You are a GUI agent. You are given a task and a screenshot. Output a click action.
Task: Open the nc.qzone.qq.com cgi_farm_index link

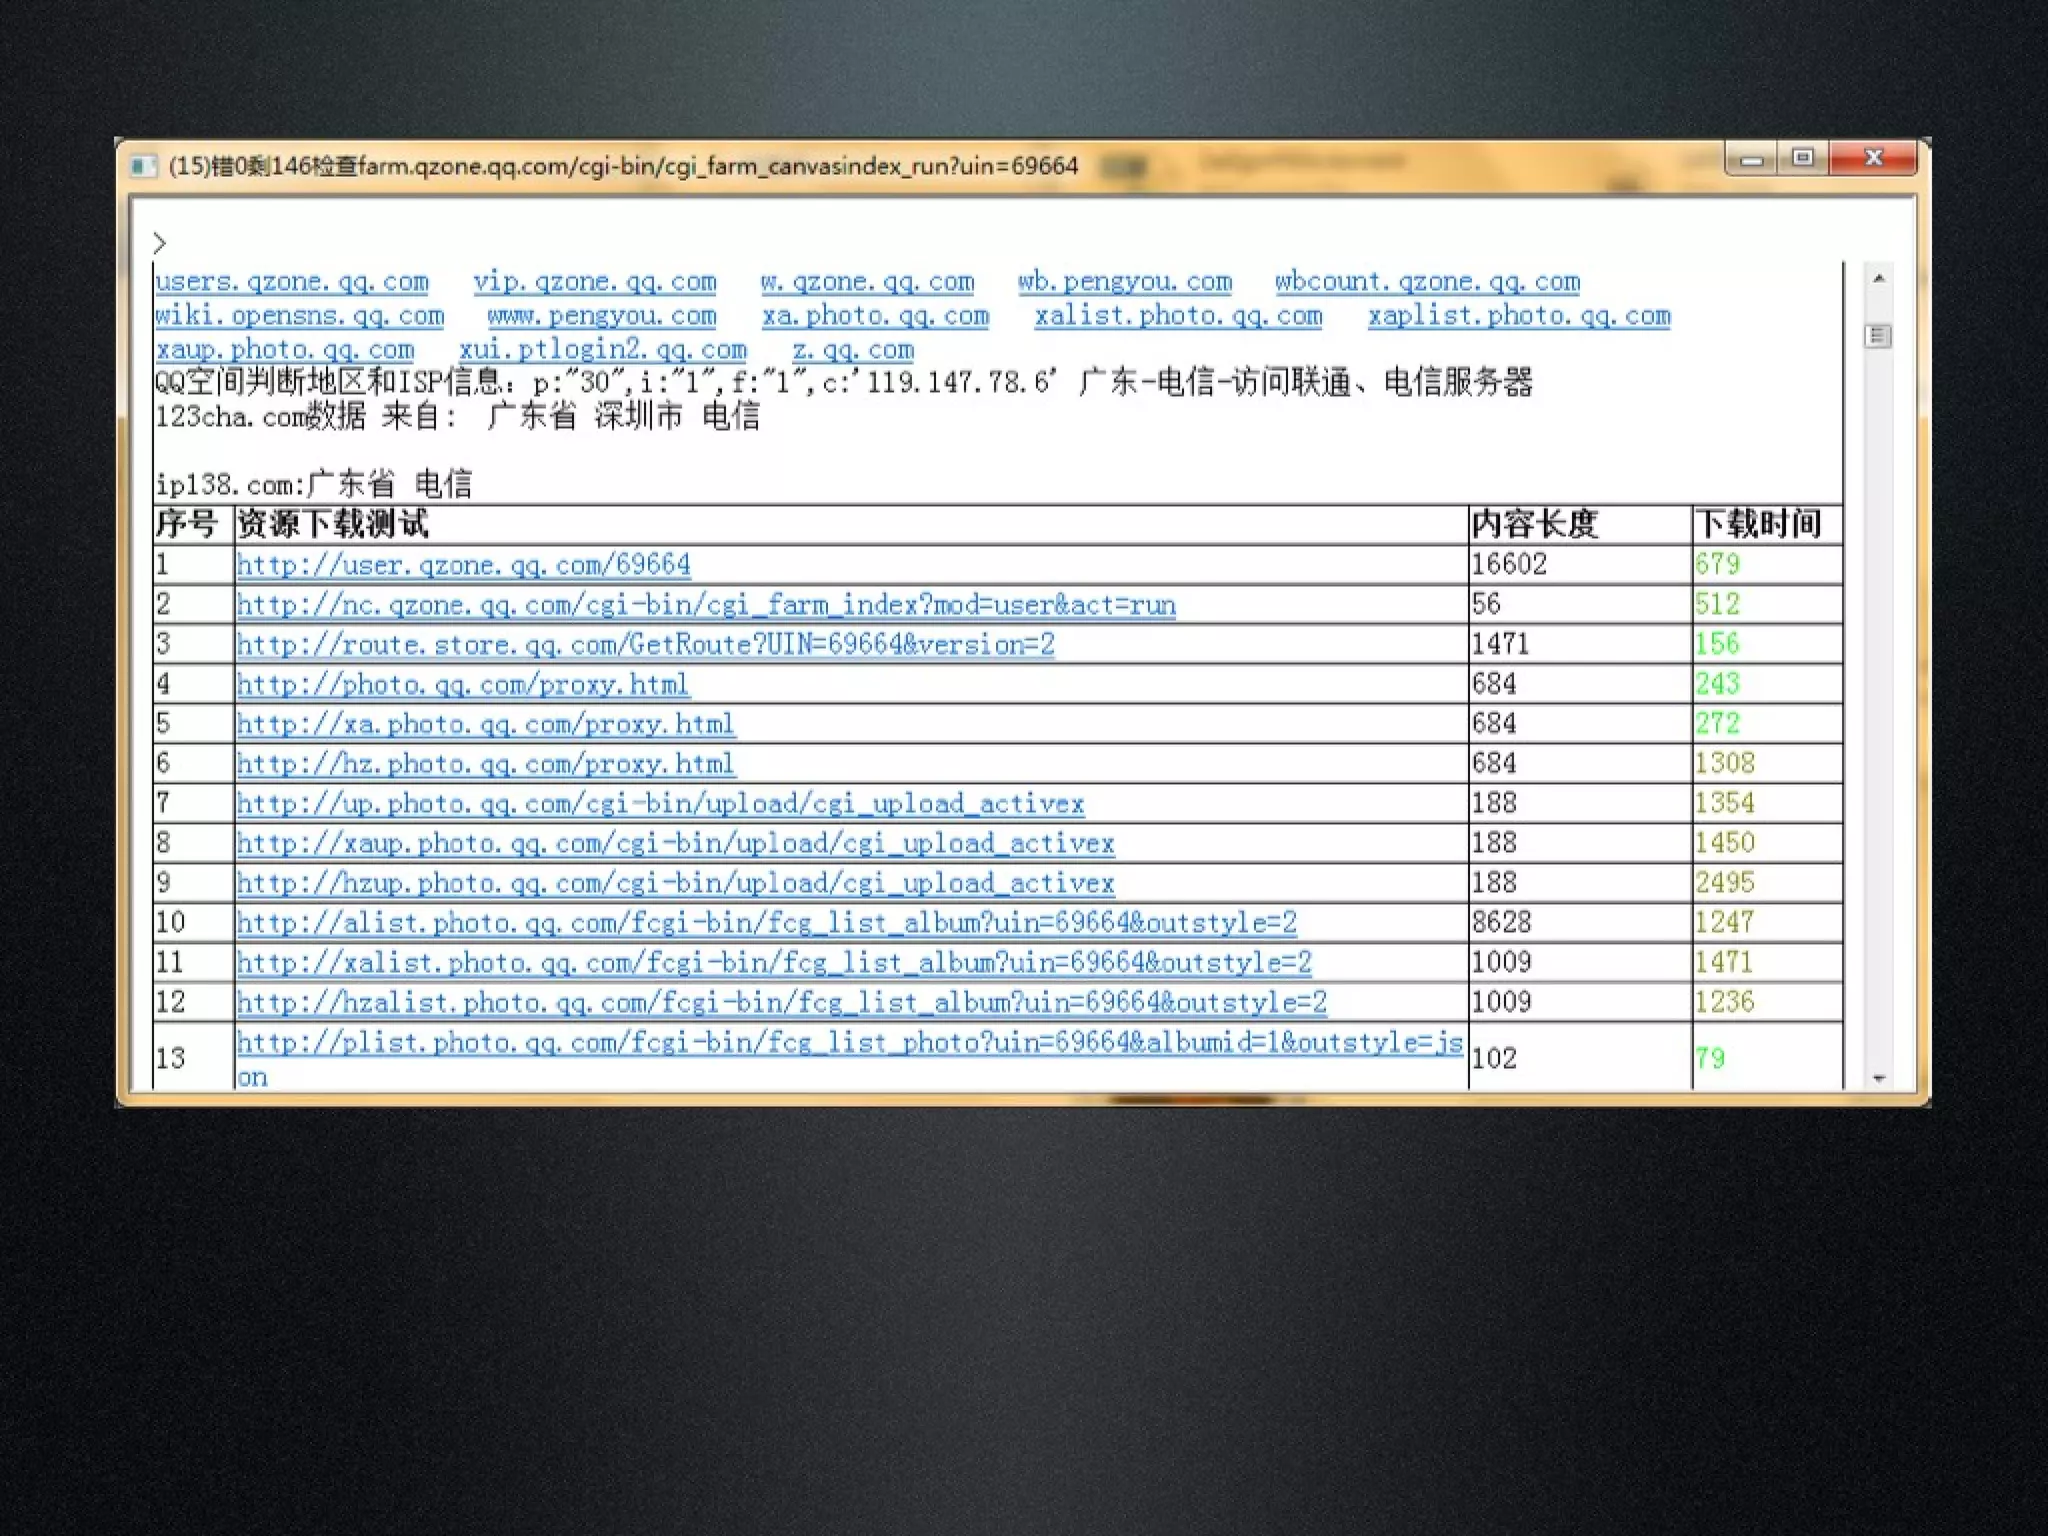[x=706, y=605]
